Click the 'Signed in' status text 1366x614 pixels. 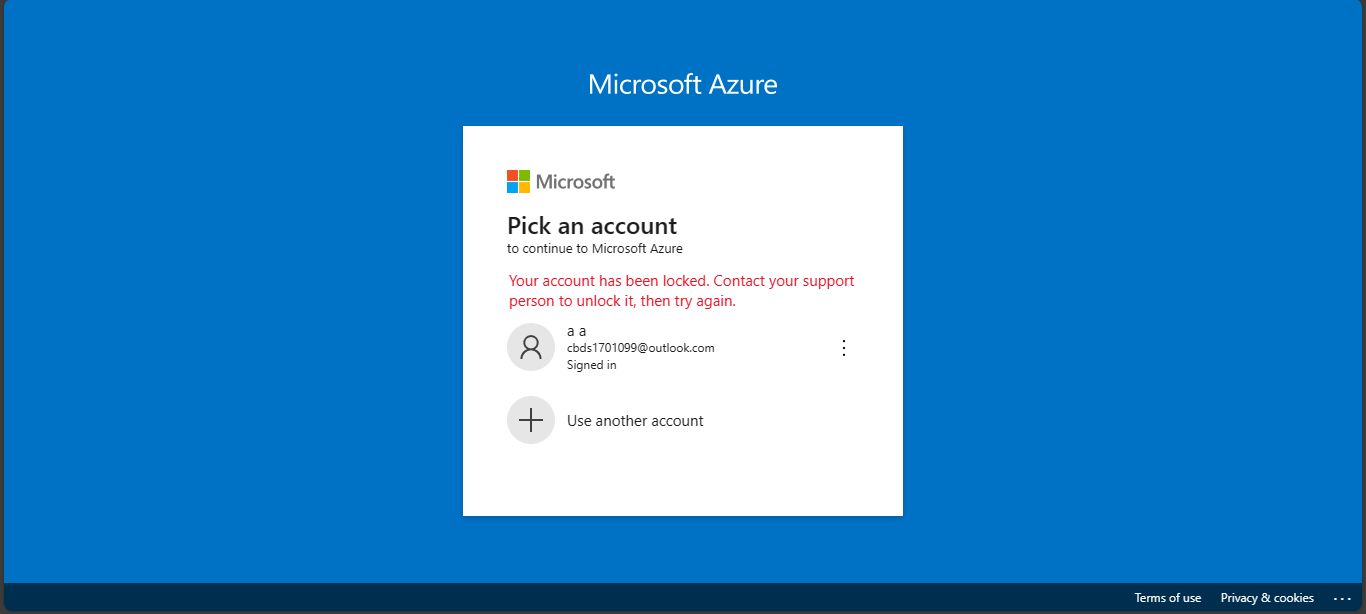coord(591,365)
